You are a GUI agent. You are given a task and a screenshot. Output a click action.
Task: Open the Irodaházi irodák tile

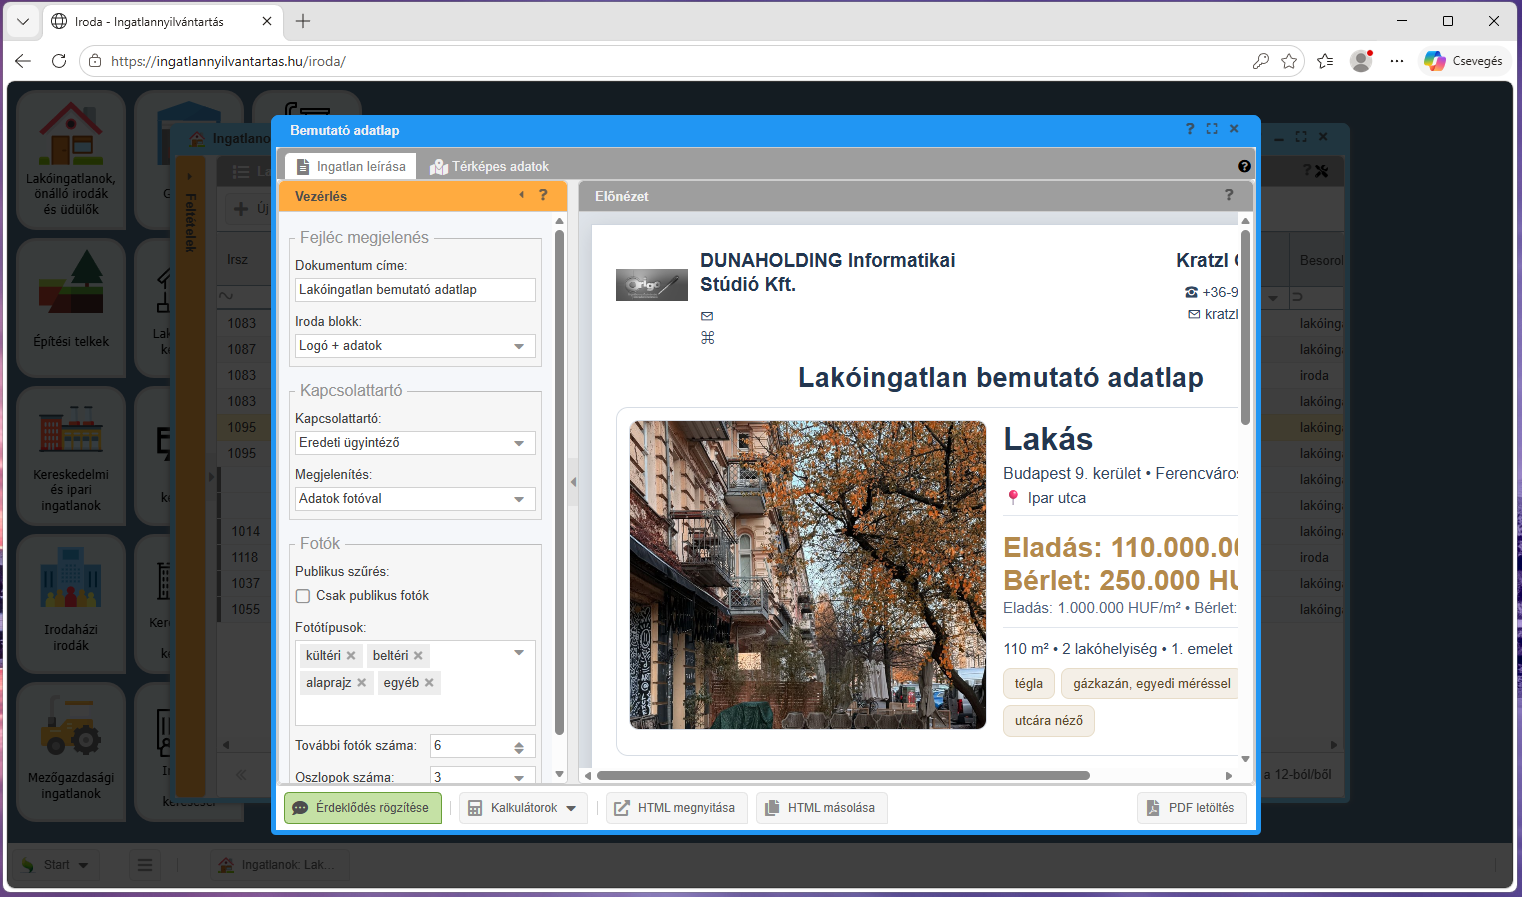coord(71,604)
